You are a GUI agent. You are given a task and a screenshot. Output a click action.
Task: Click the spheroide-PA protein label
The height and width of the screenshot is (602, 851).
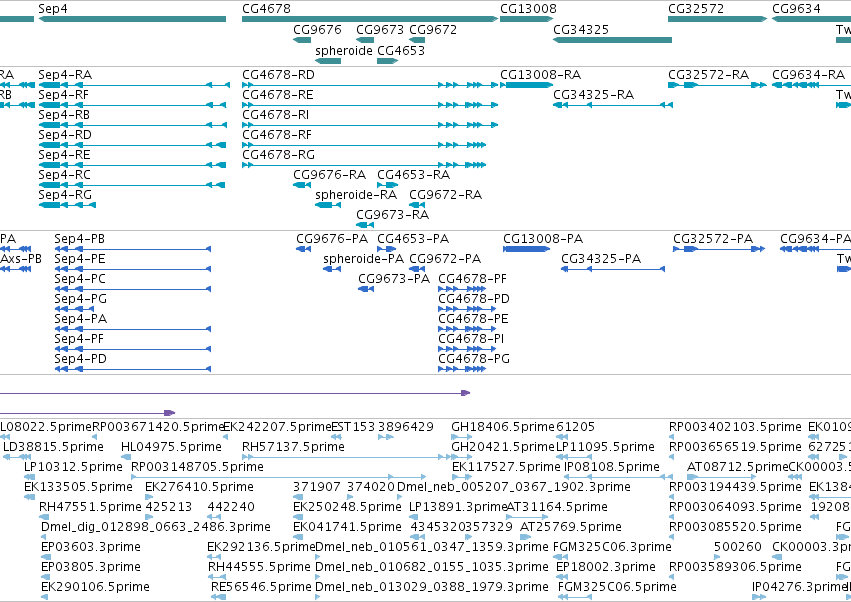click(x=364, y=259)
